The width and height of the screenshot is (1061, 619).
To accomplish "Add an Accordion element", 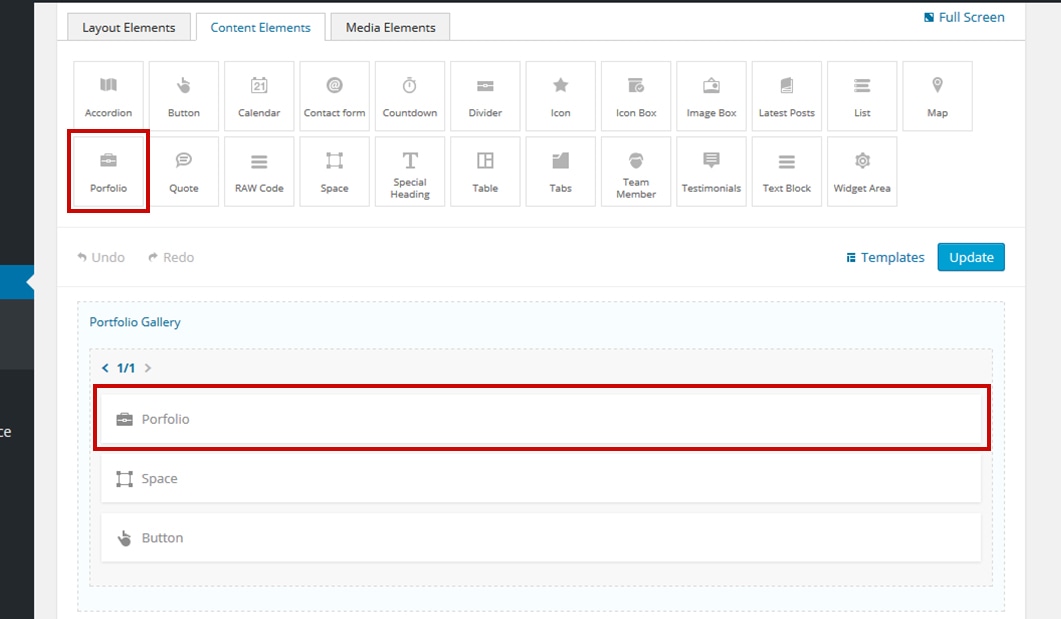I will tap(108, 96).
